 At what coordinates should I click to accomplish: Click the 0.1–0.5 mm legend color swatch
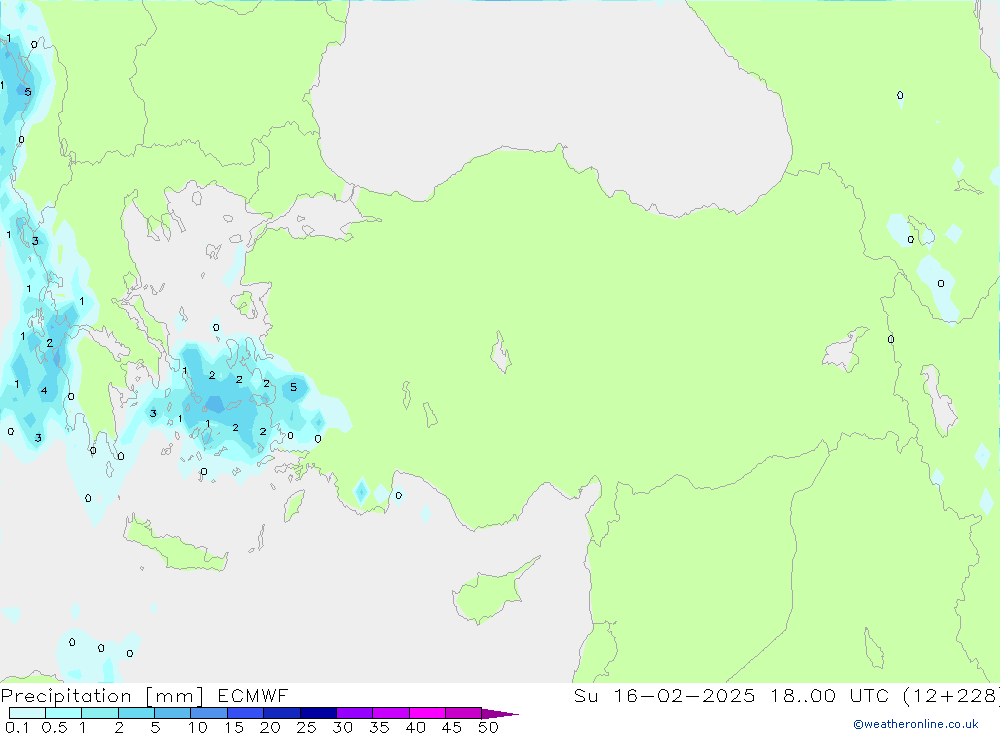point(27,713)
